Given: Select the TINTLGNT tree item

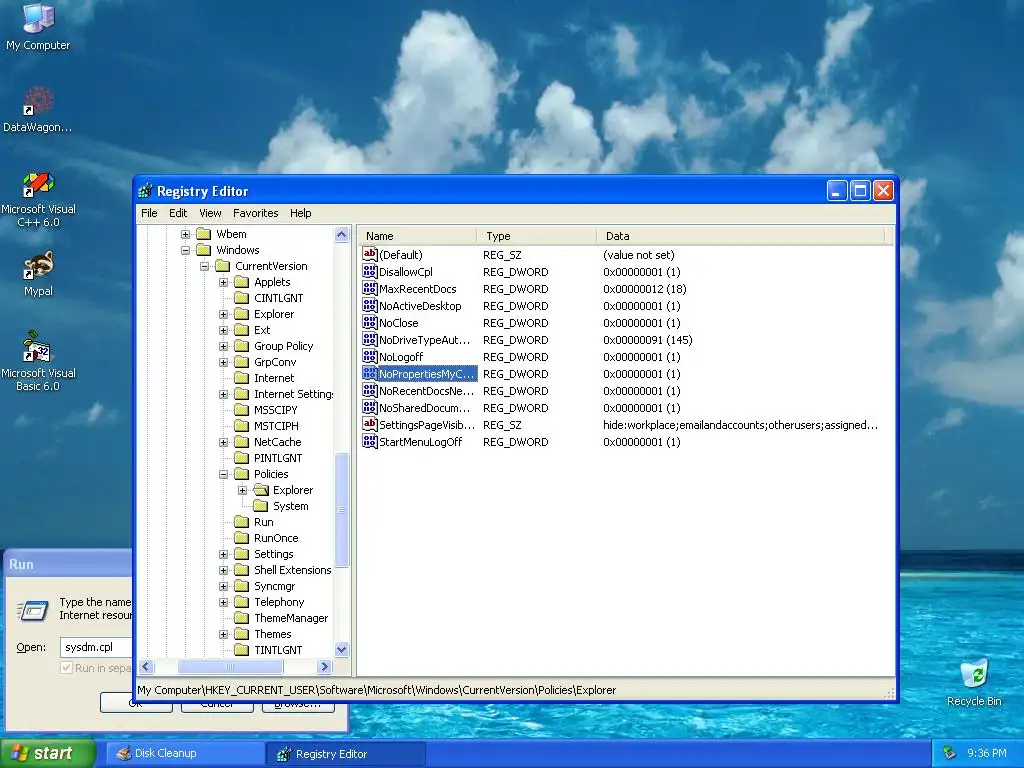Looking at the screenshot, I should coord(278,650).
